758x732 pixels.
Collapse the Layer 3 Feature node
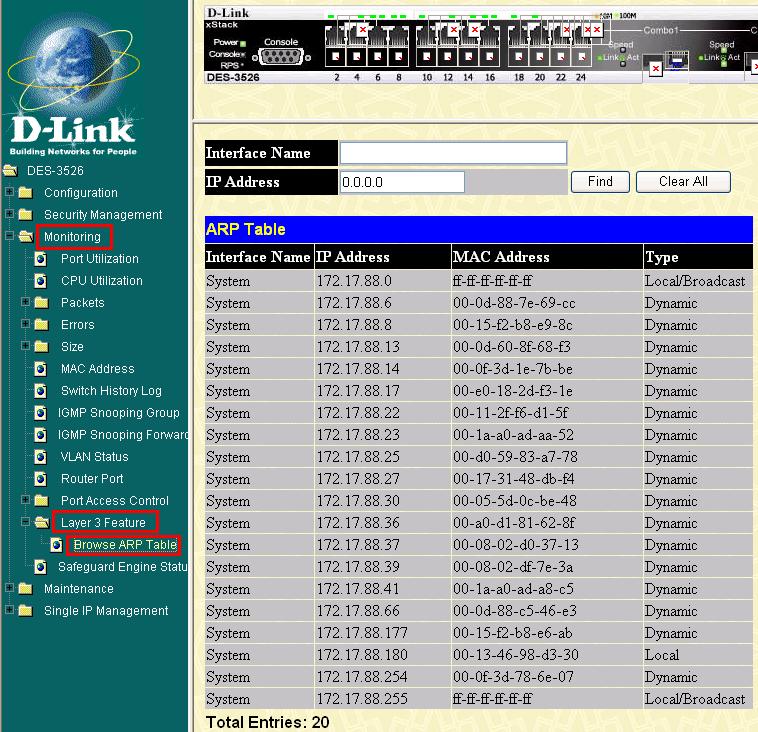(x=26, y=522)
